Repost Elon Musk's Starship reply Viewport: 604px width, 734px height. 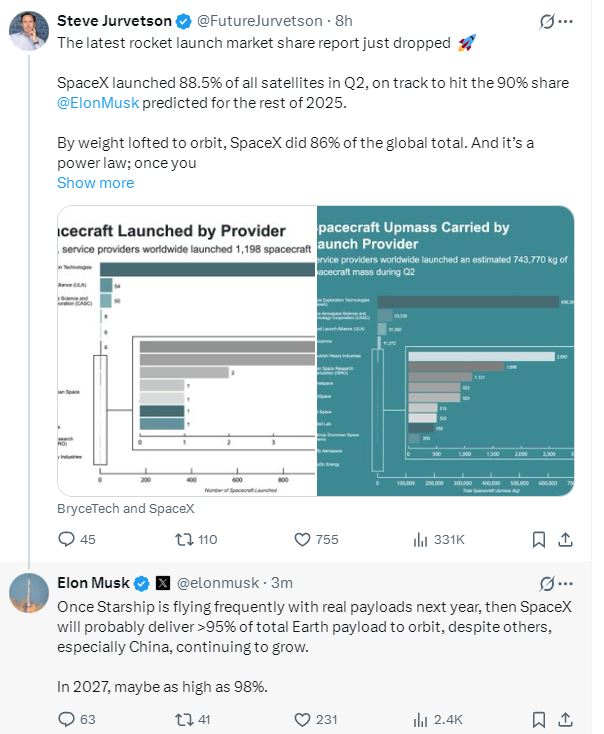coord(183,718)
